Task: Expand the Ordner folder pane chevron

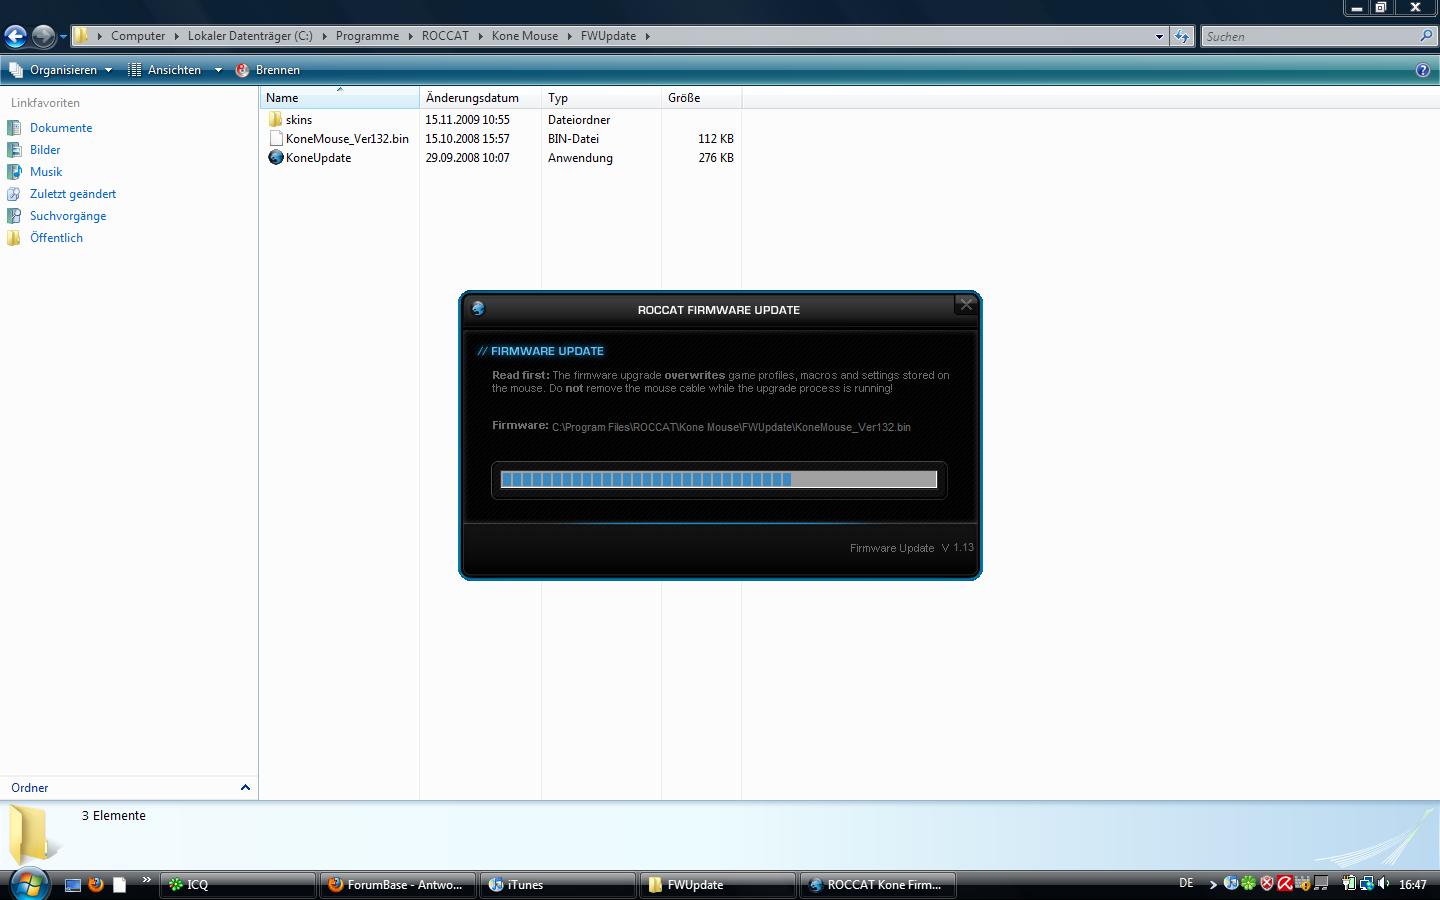Action: click(x=245, y=788)
